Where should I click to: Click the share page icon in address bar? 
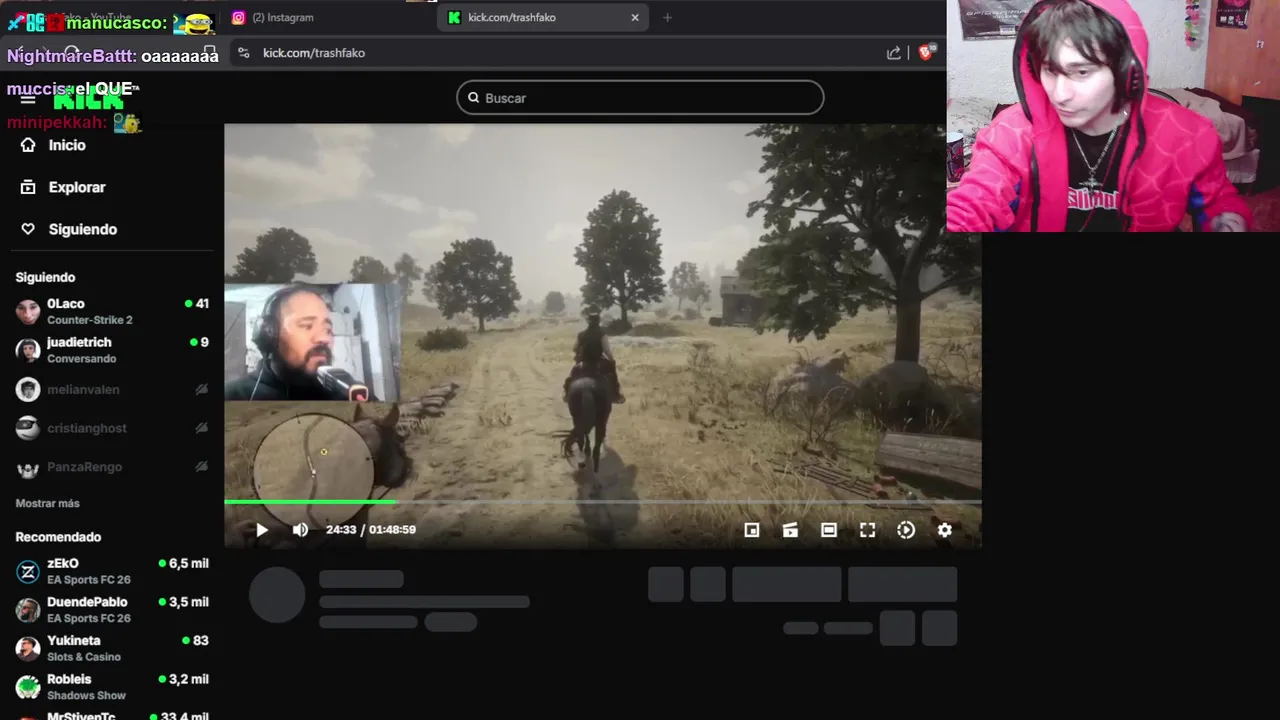(x=894, y=53)
